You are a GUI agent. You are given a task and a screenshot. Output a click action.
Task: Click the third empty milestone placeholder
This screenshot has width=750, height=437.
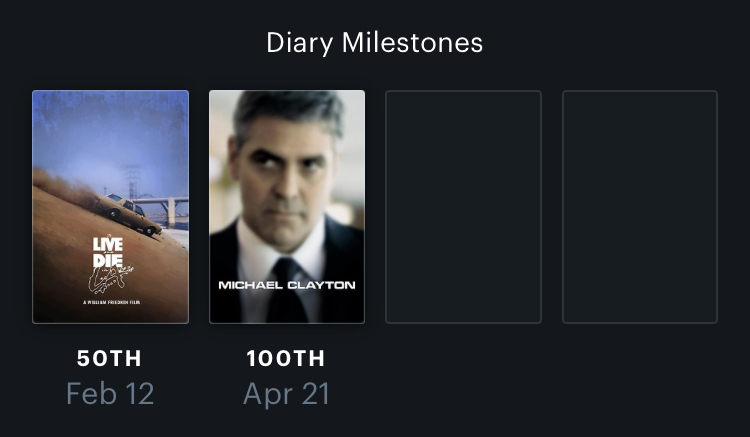463,207
